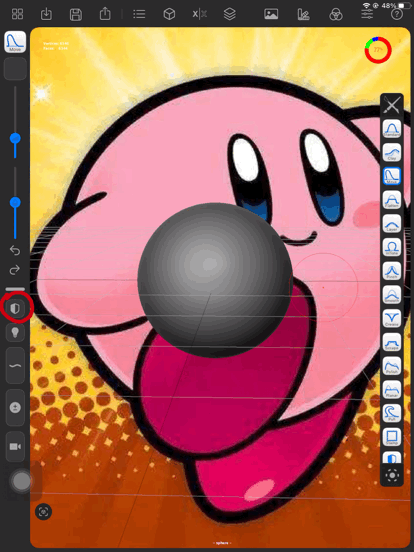
Task: Select the square Stamp brush
Action: point(392,437)
